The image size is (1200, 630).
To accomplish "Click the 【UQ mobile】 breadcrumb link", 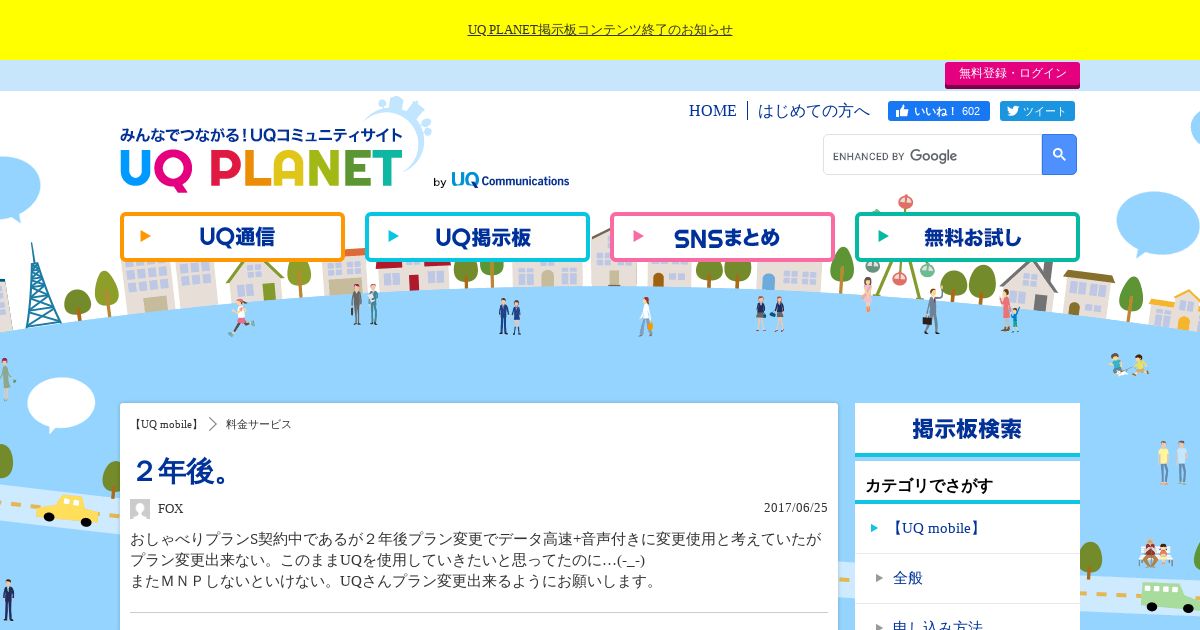I will pyautogui.click(x=166, y=424).
